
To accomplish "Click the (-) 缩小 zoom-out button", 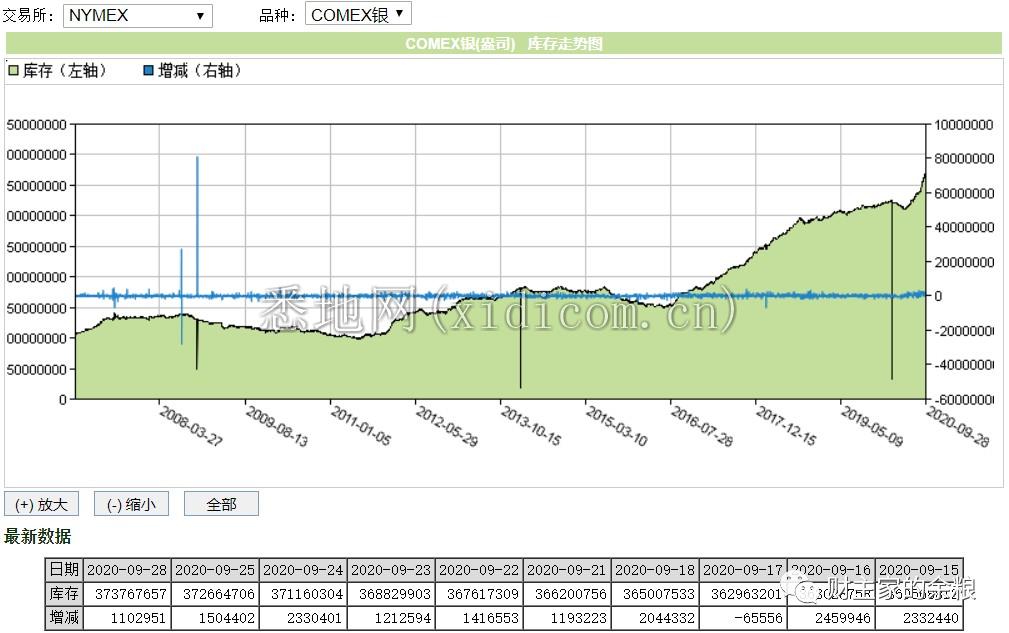I will point(131,504).
